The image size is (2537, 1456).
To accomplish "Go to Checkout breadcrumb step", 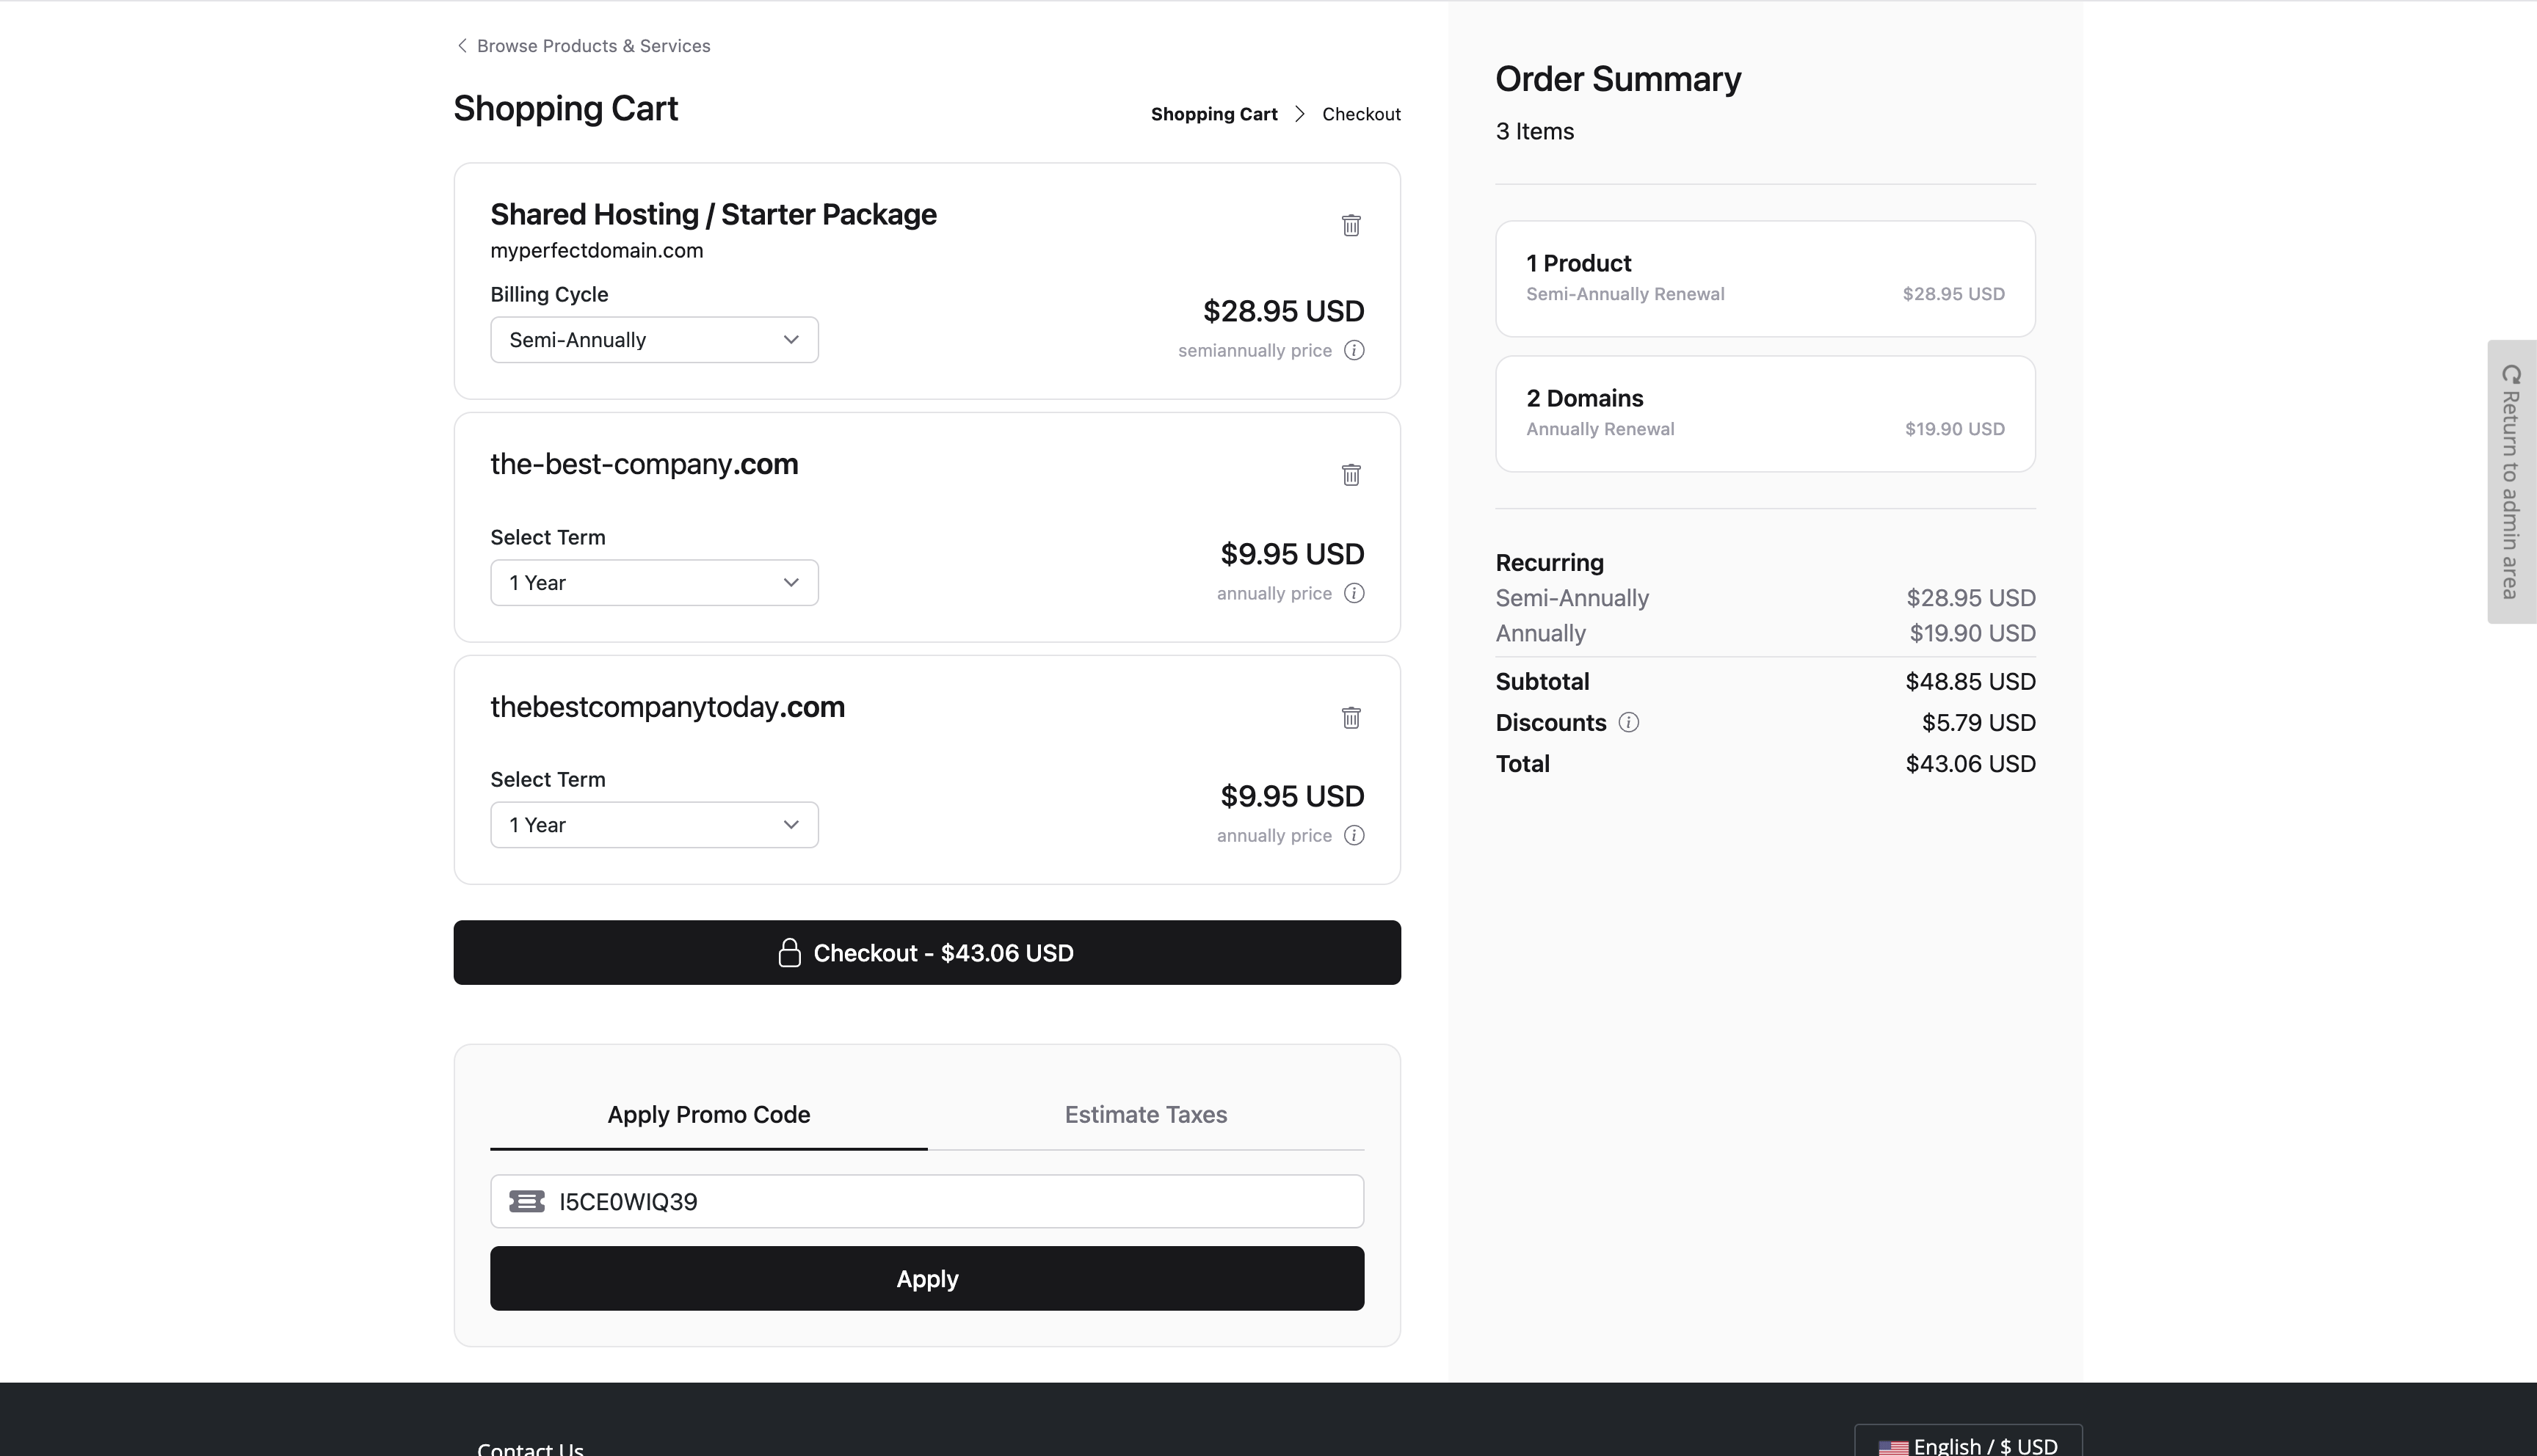I will coord(1361,114).
